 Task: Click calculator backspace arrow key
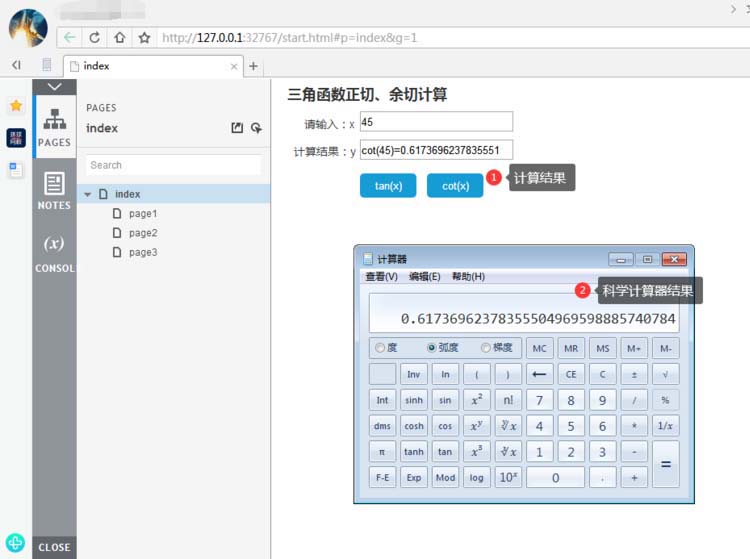pyautogui.click(x=539, y=374)
